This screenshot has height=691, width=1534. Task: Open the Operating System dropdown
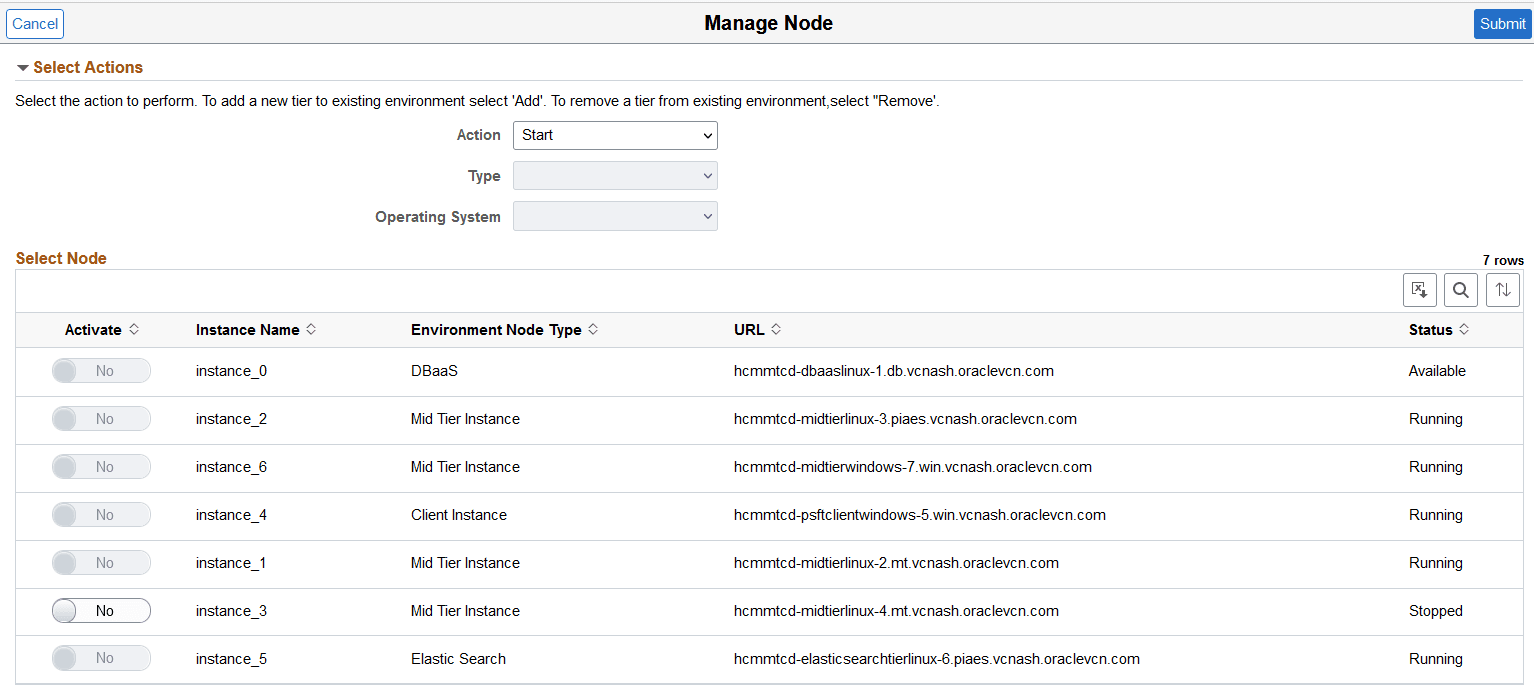point(614,215)
